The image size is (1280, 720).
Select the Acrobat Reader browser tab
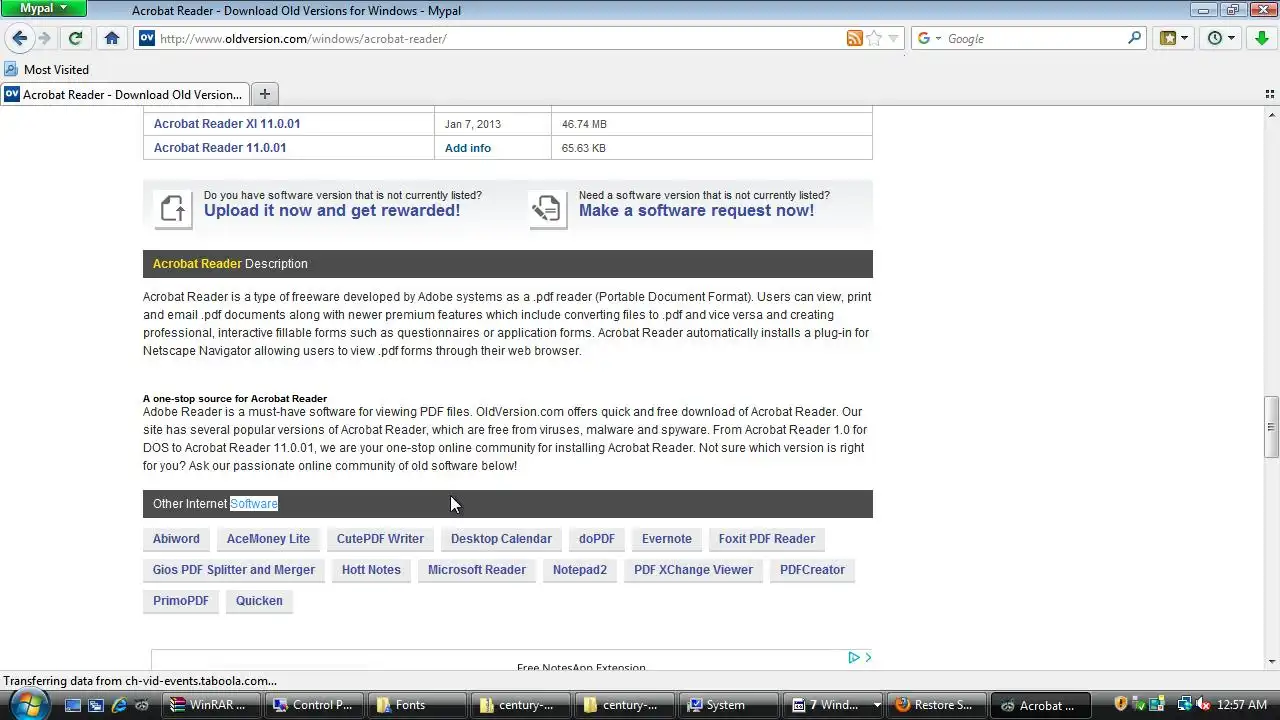(124, 94)
